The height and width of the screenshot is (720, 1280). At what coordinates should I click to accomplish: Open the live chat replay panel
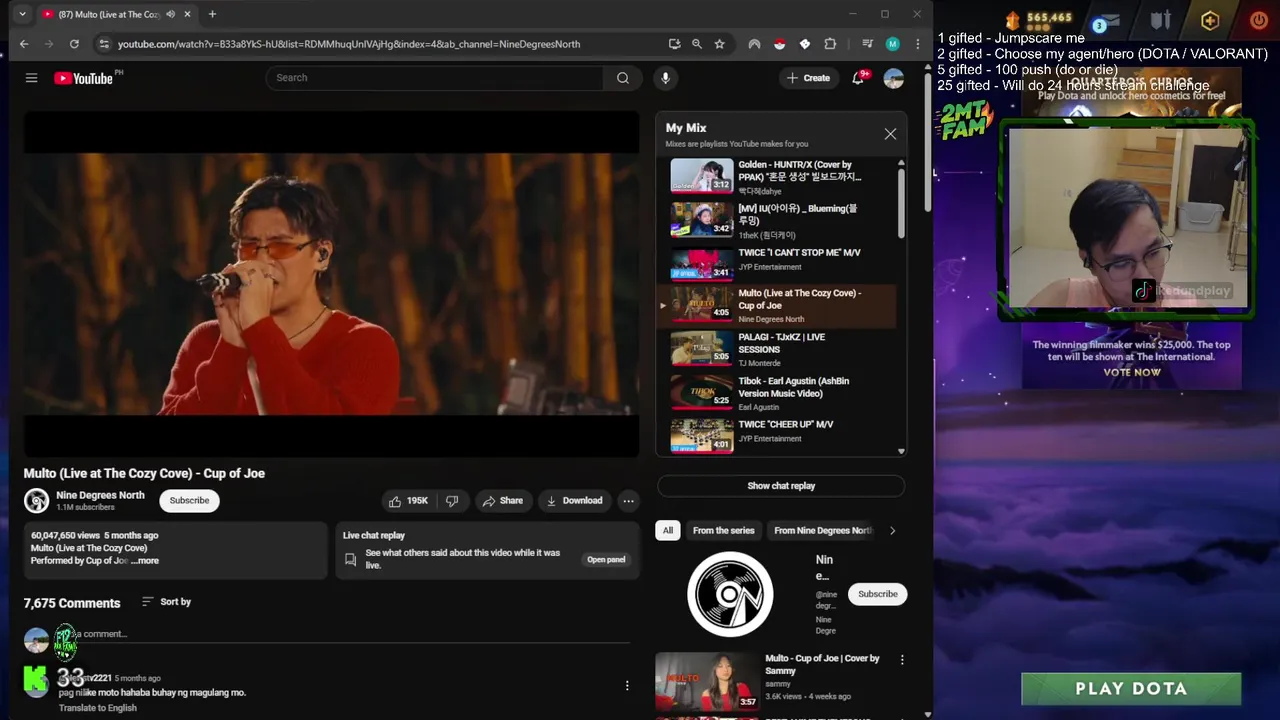tap(606, 560)
